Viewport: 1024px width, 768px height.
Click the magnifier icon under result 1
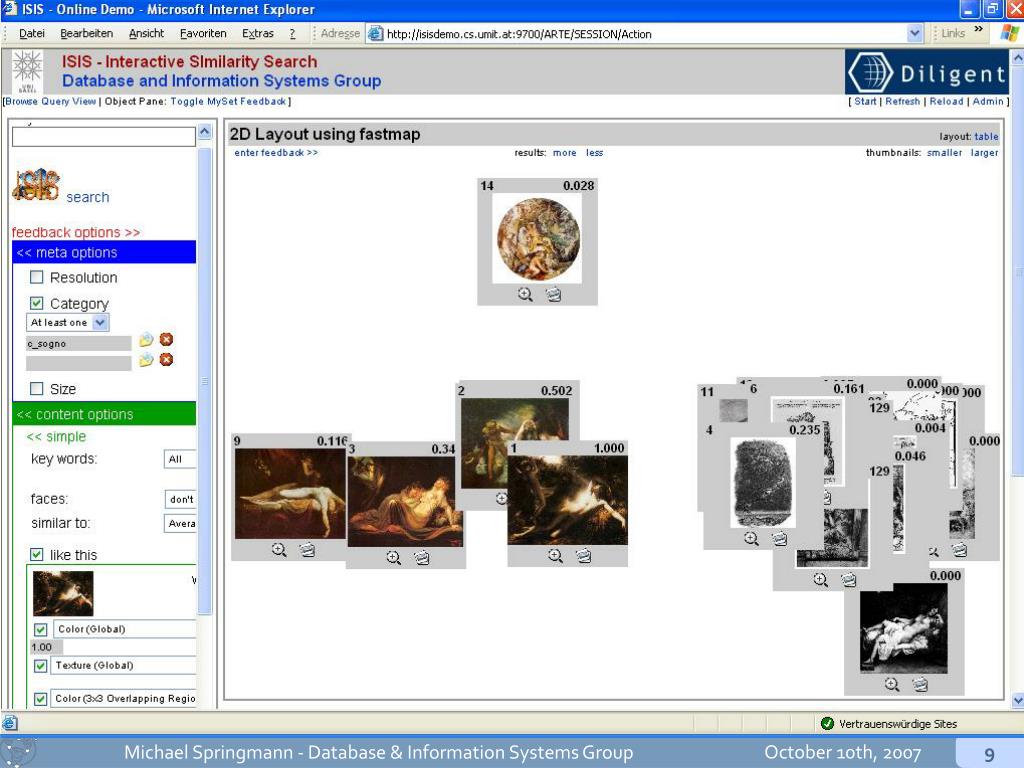click(555, 556)
